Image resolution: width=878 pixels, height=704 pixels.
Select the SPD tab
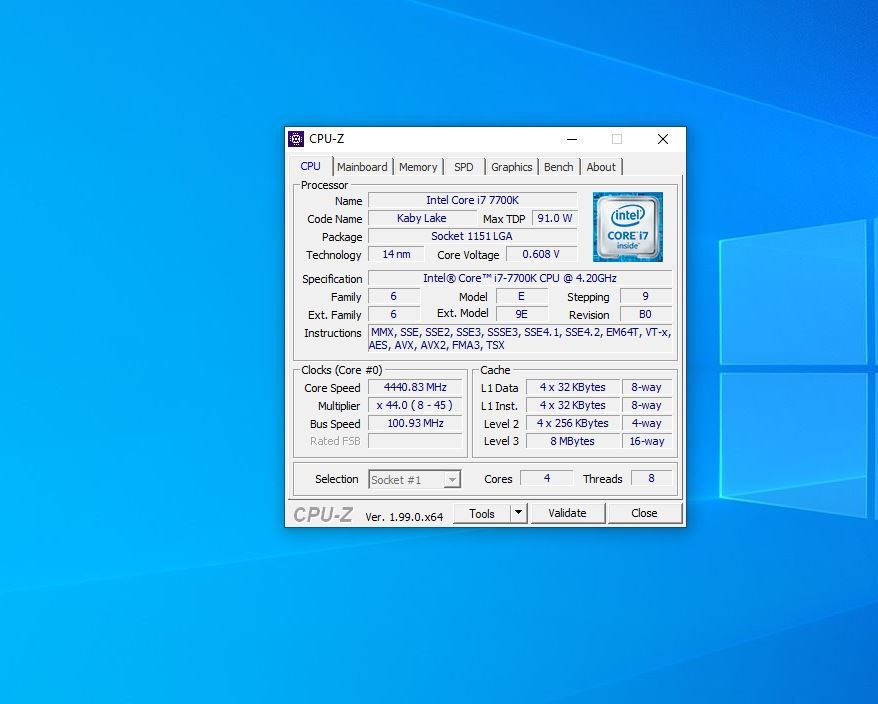[464, 167]
